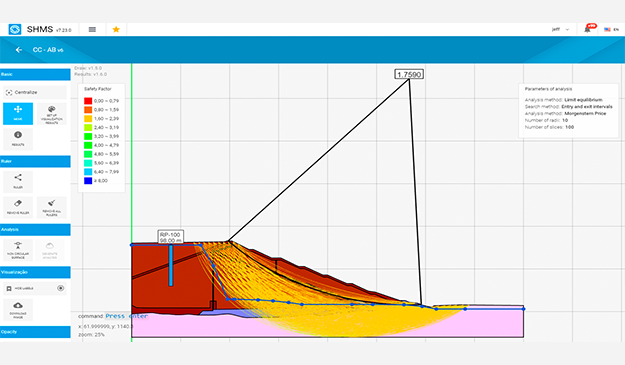Open the EN language selector

click(x=611, y=29)
